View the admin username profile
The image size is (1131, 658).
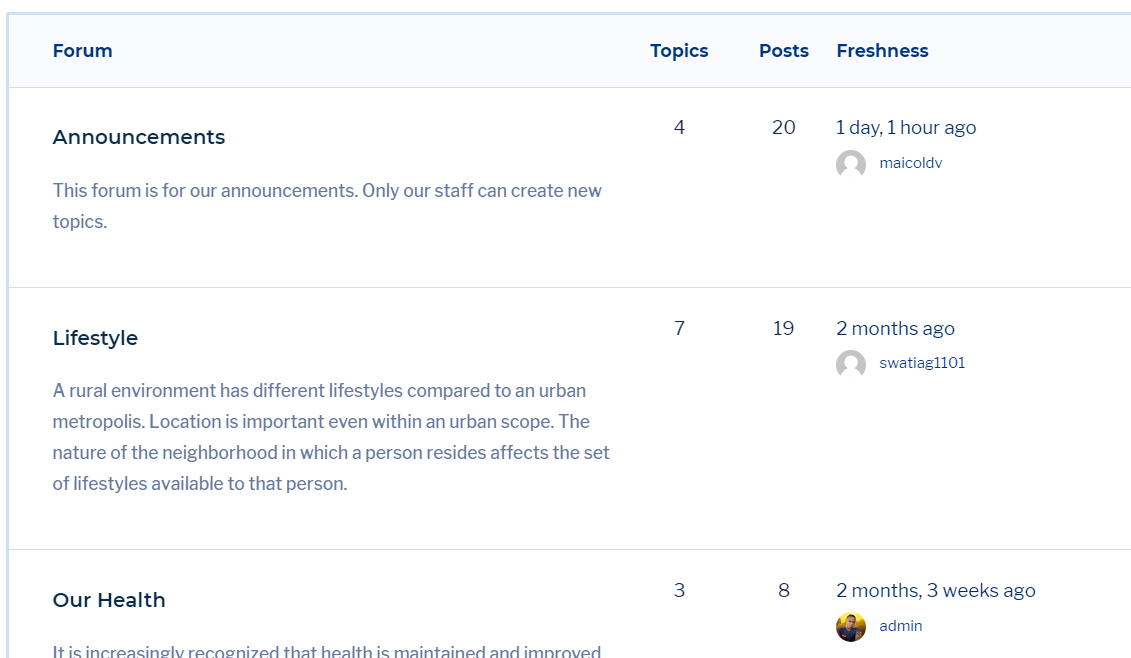(x=901, y=626)
